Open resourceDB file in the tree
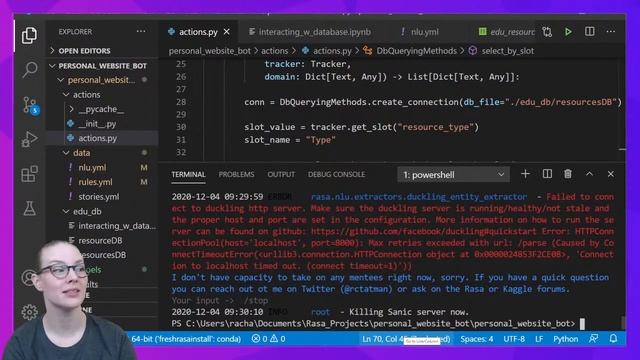The width and height of the screenshot is (640, 360). 100,240
